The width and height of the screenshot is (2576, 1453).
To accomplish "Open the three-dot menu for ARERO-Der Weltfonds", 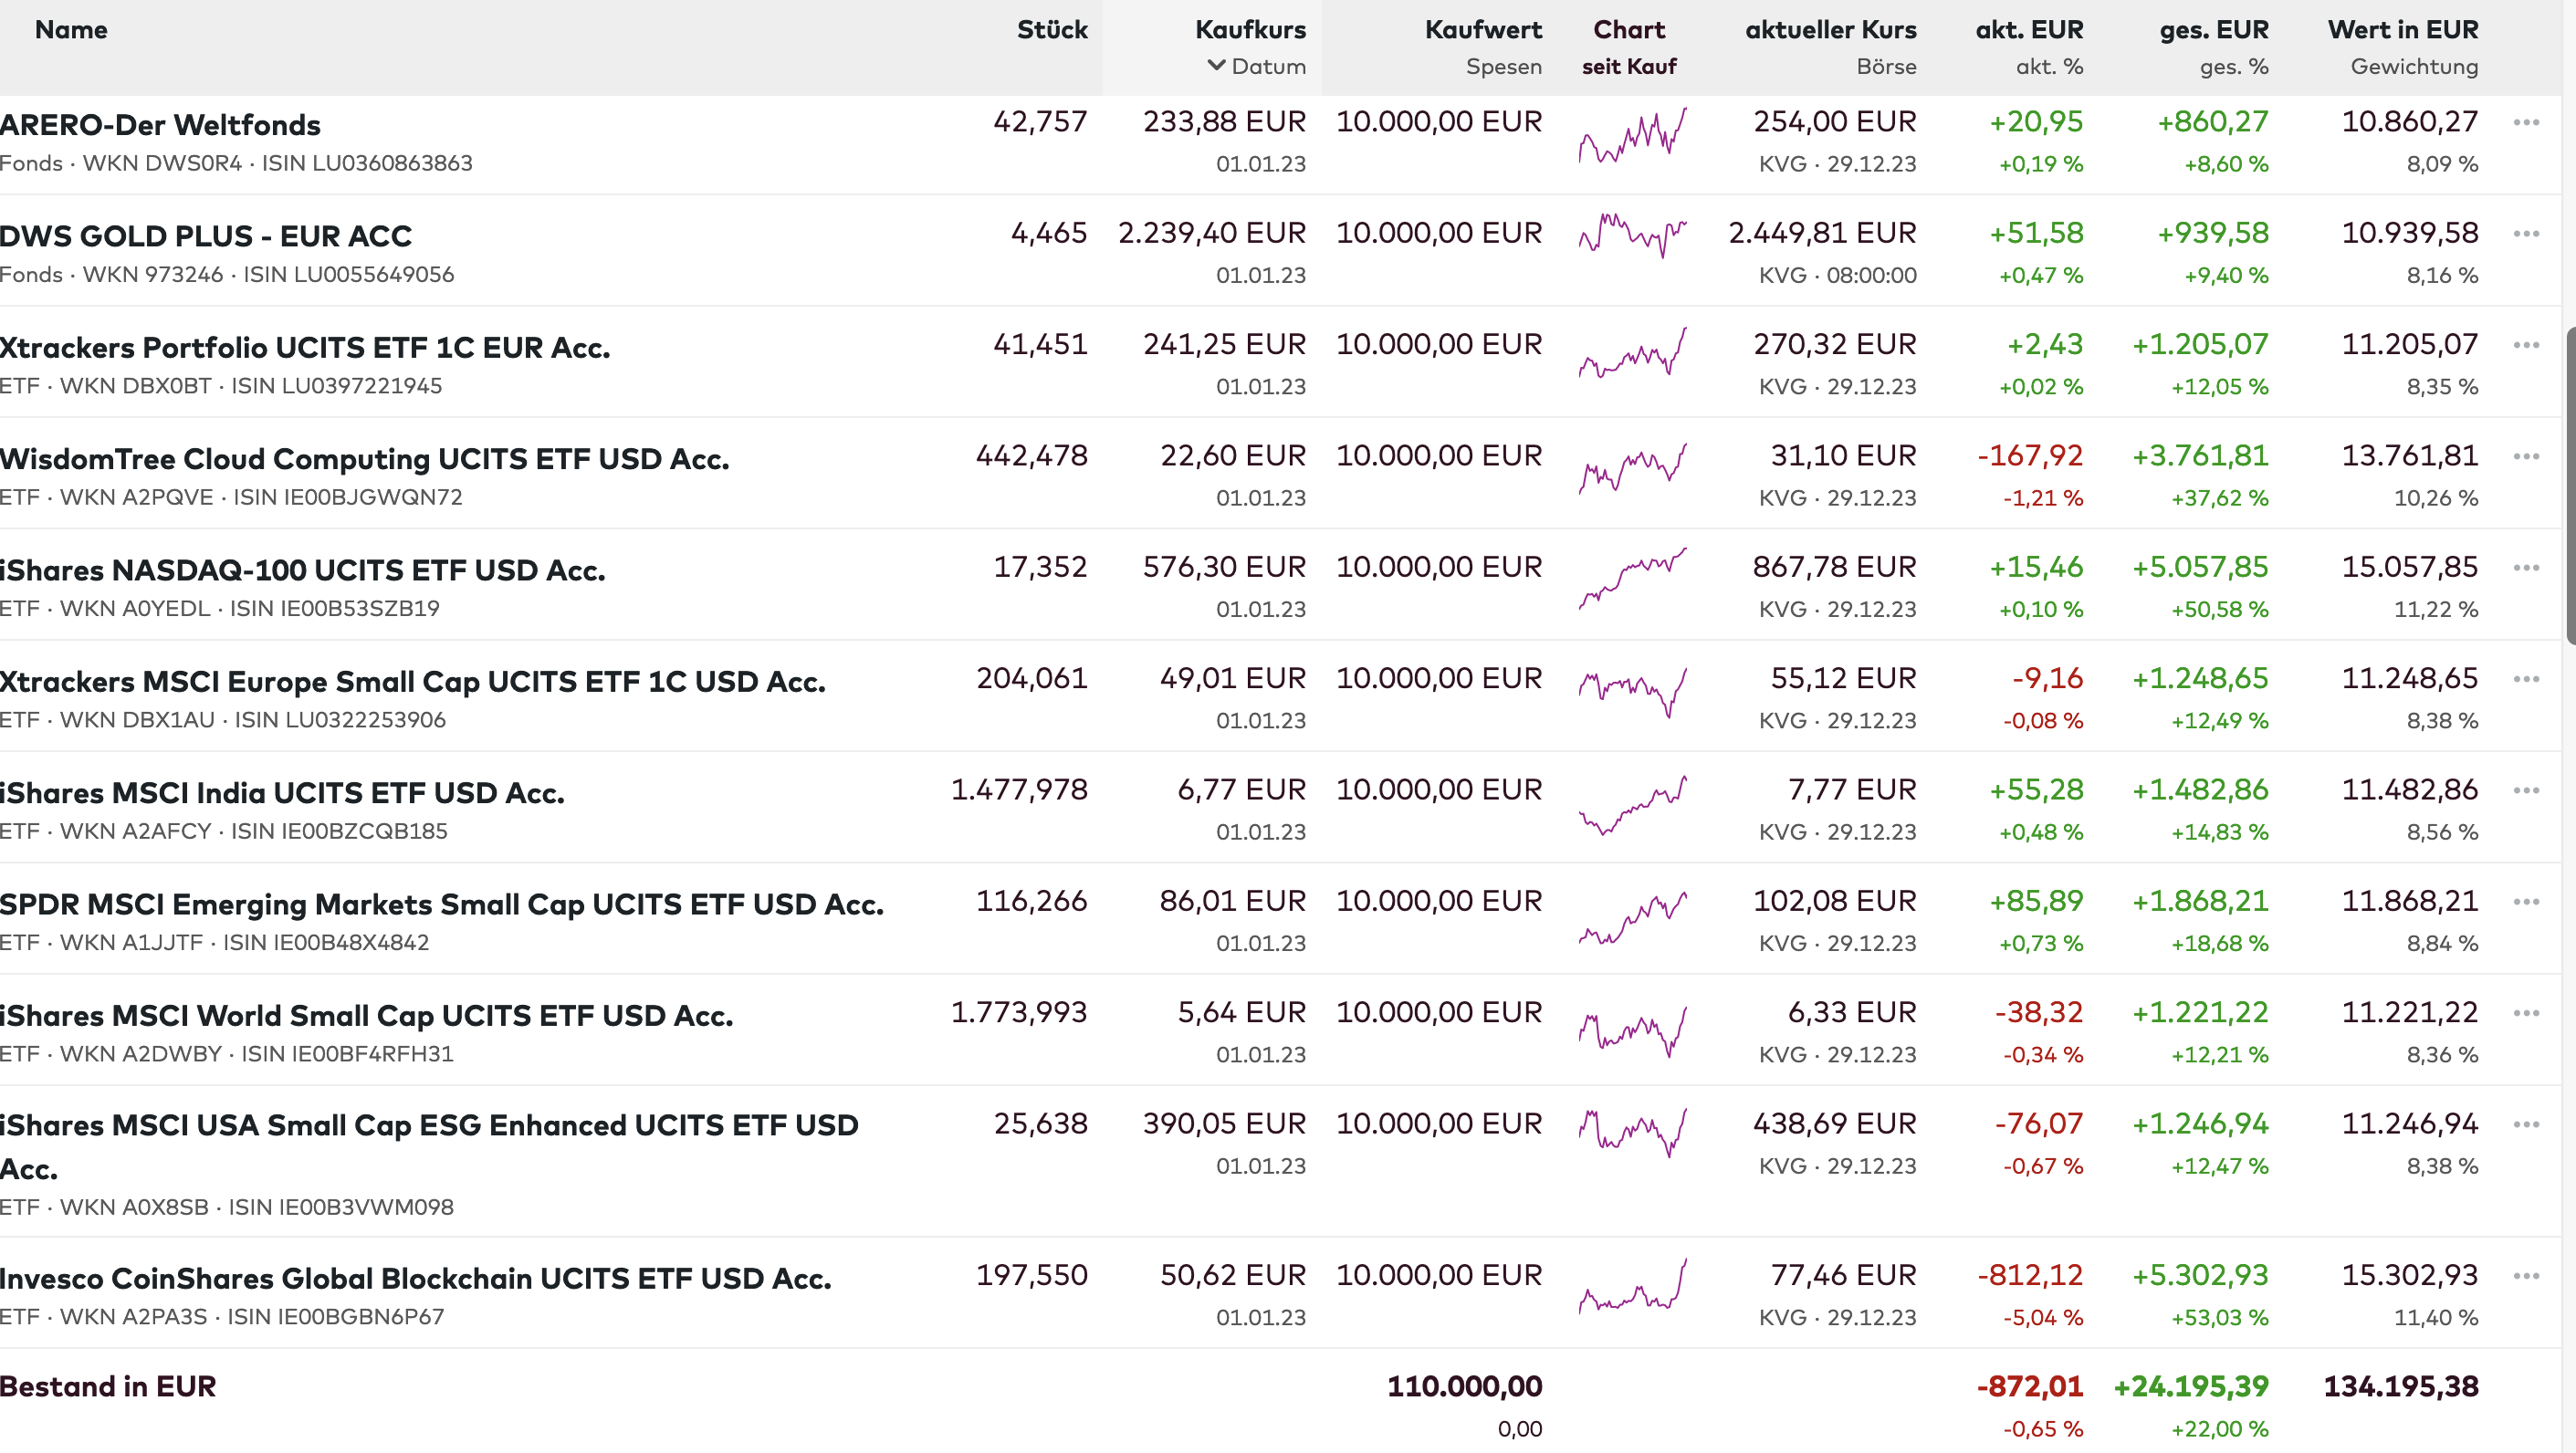I will tap(2526, 123).
